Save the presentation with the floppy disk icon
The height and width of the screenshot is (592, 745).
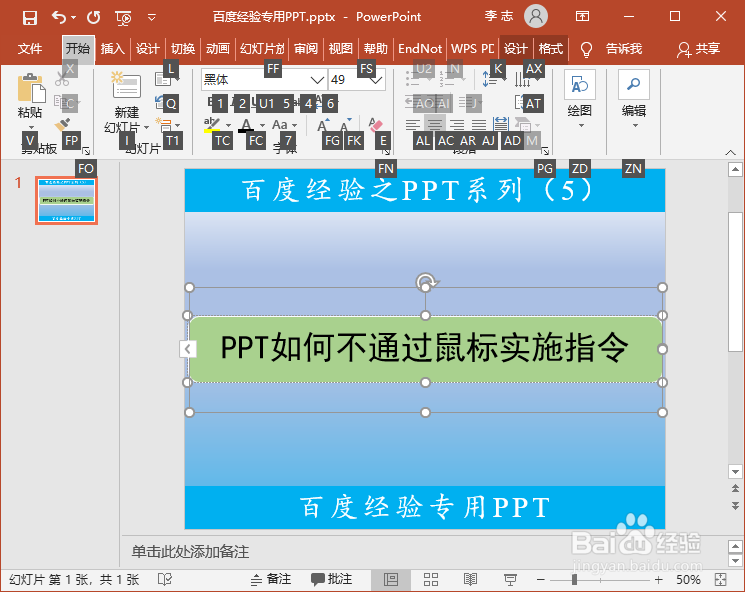point(29,18)
